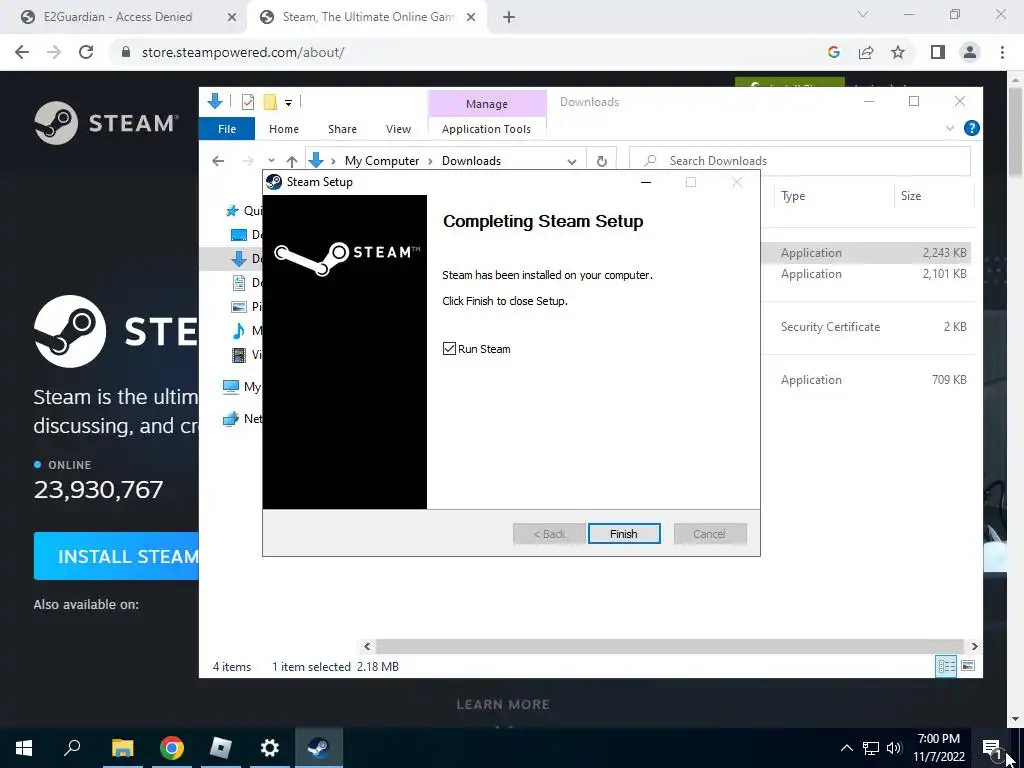Click the Steam logo in page header
Image resolution: width=1024 pixels, height=768 pixels.
coord(106,123)
